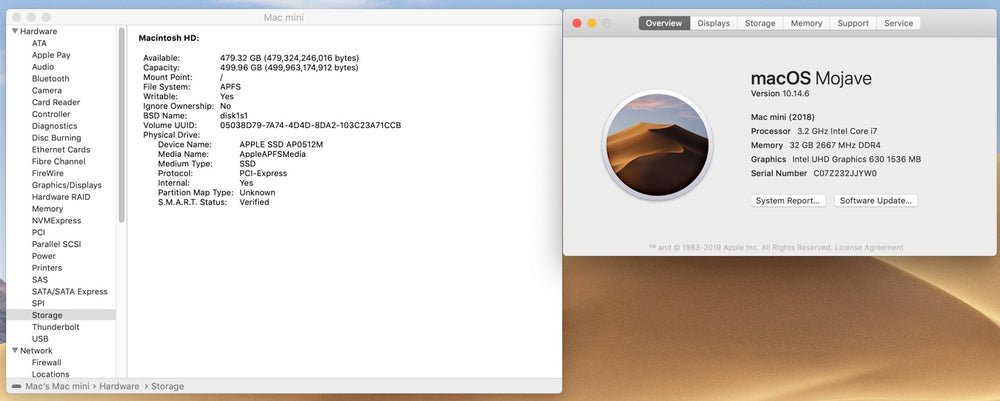This screenshot has width=1000, height=401.
Task: Select Bluetooth in the sidebar
Action: pos(50,78)
